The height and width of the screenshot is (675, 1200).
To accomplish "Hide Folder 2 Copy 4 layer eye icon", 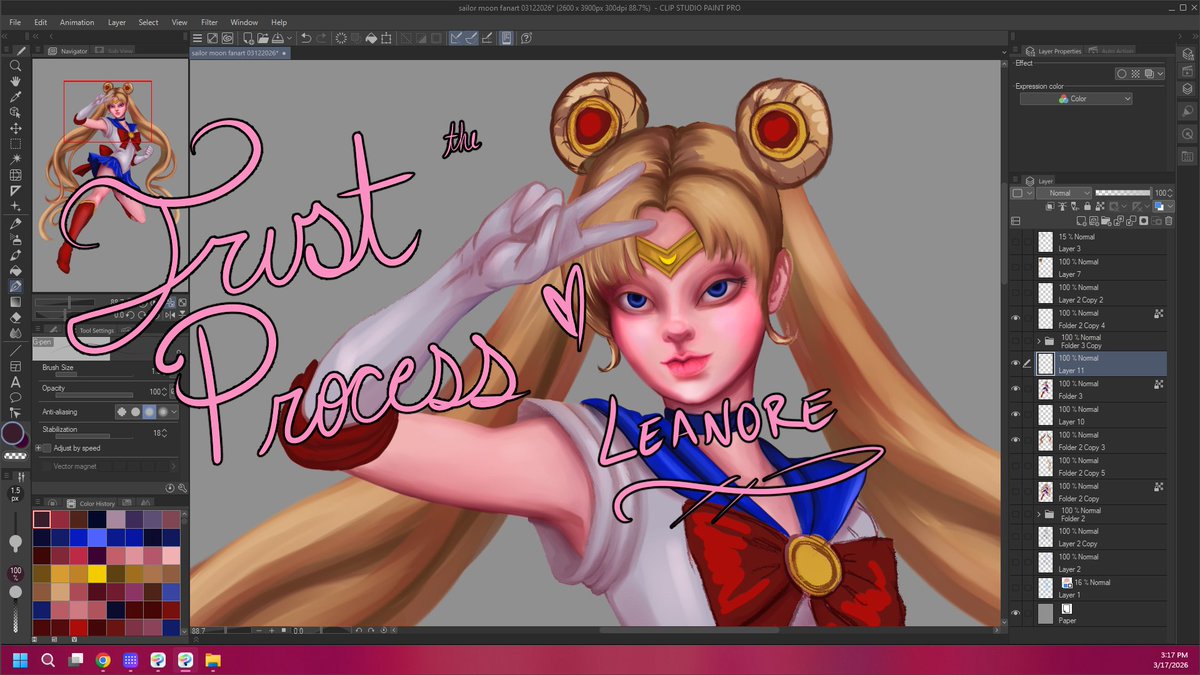I will coord(1016,318).
